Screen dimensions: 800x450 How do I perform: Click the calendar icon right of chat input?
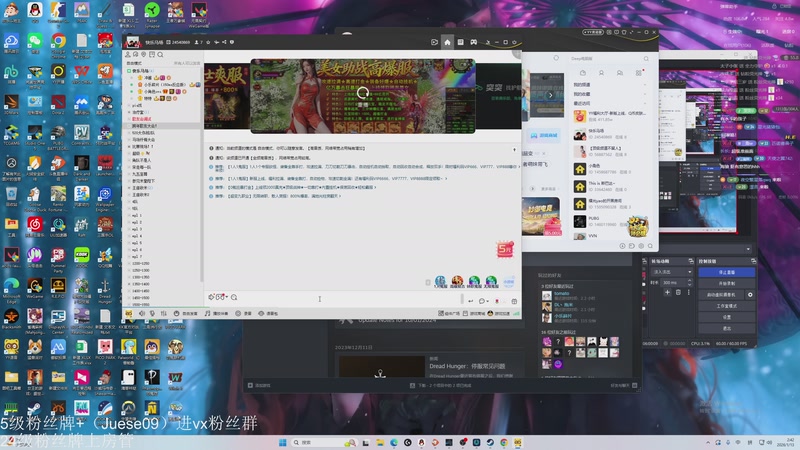pos(514,301)
